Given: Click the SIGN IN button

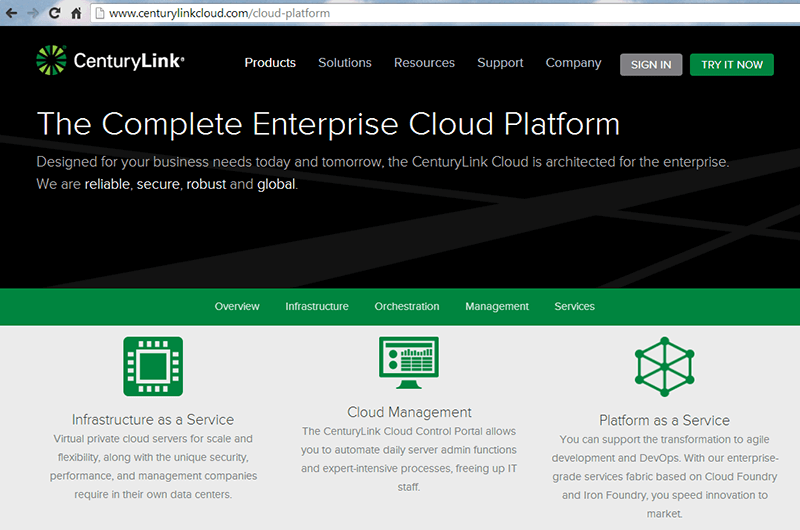Looking at the screenshot, I should click(651, 65).
